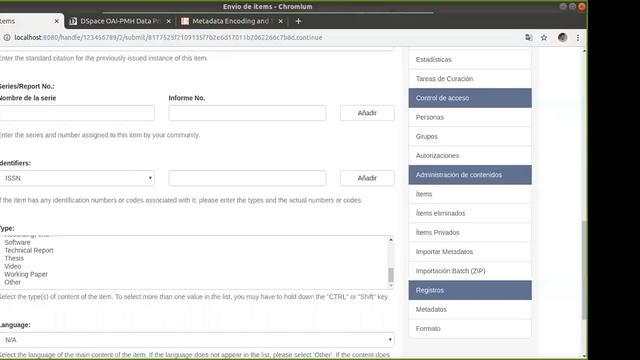The image size is (640, 360).
Task: Click the Registros section header
Action: pyautogui.click(x=470, y=290)
